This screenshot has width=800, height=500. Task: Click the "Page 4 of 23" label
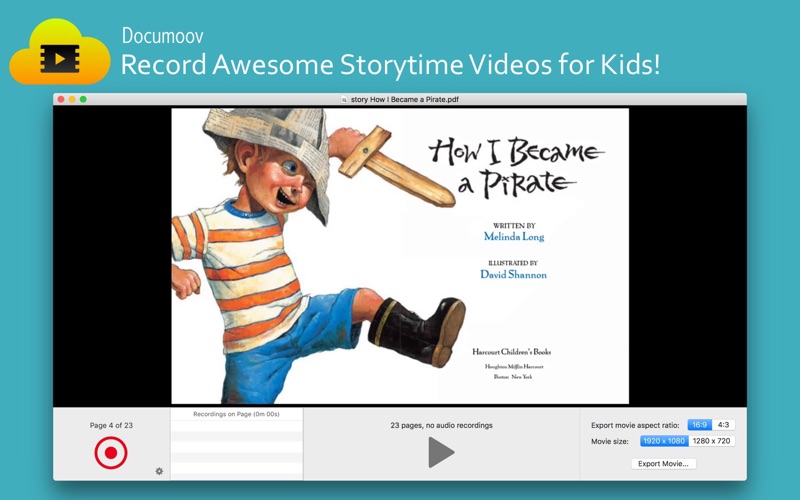pos(111,425)
